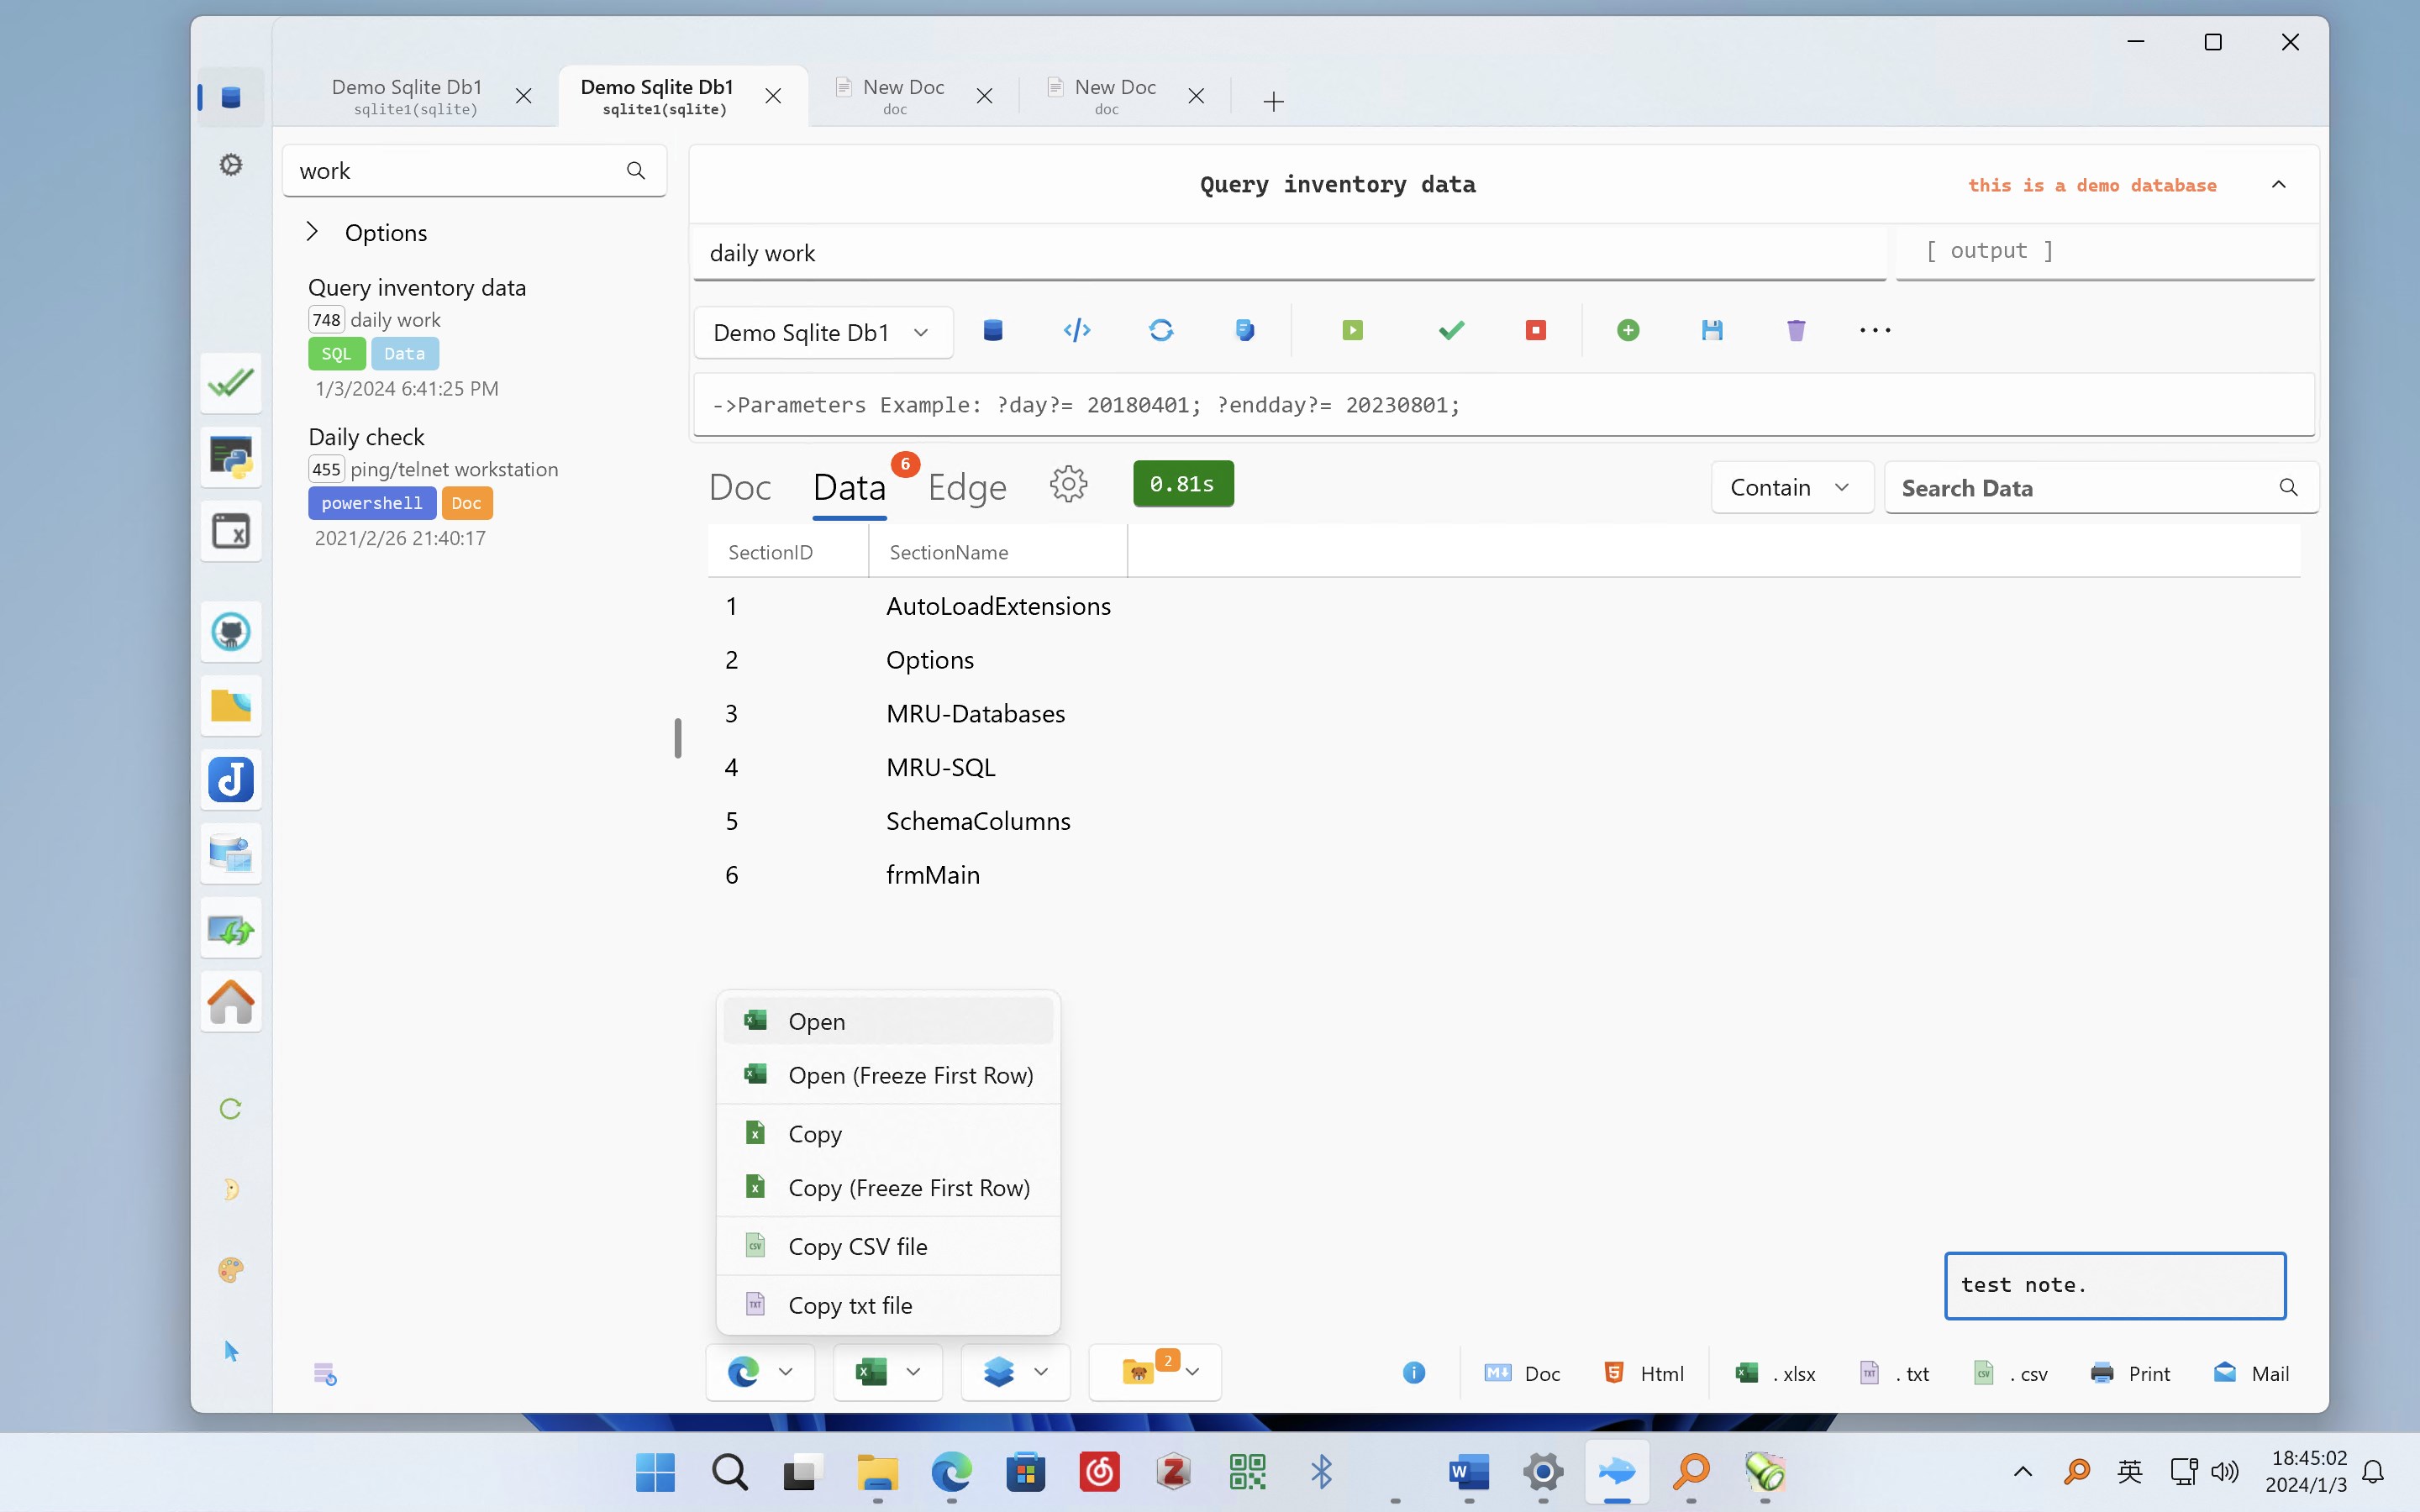Click the palette theme icon in sidebar
The image size is (2420, 1512).
(x=231, y=1270)
